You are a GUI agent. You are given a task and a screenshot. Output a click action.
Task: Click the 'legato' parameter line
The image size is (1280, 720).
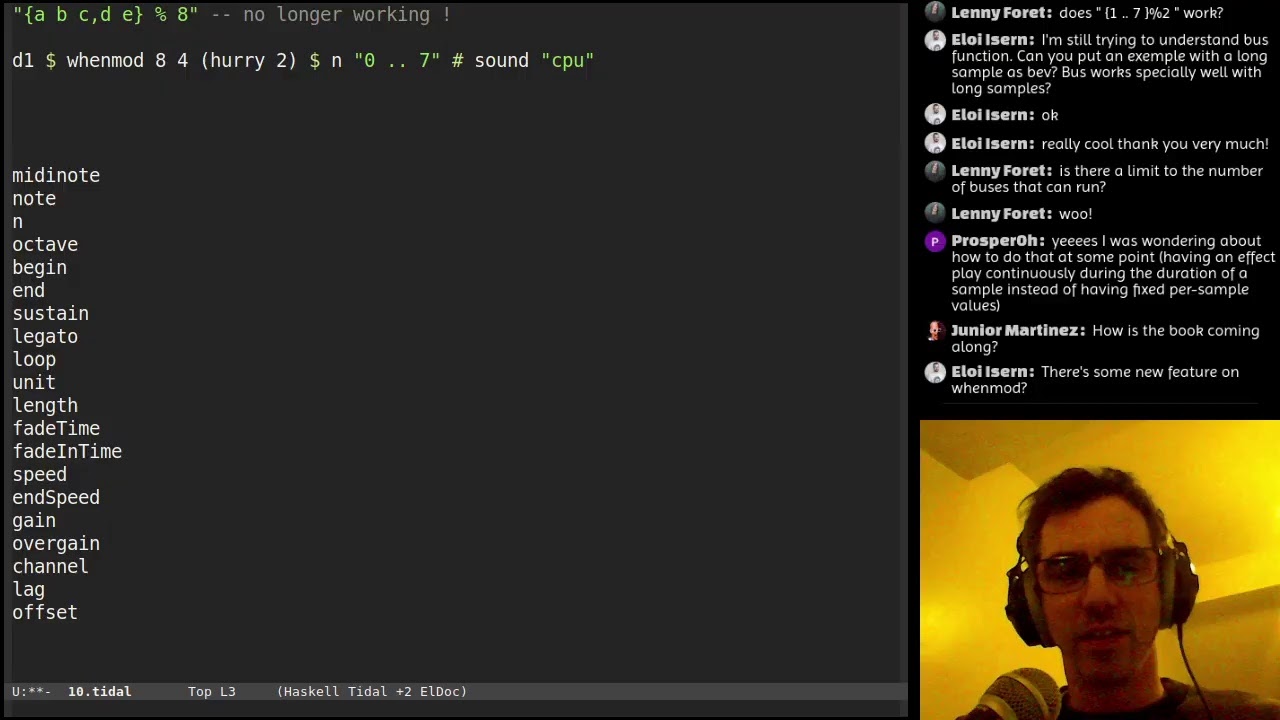pos(45,337)
